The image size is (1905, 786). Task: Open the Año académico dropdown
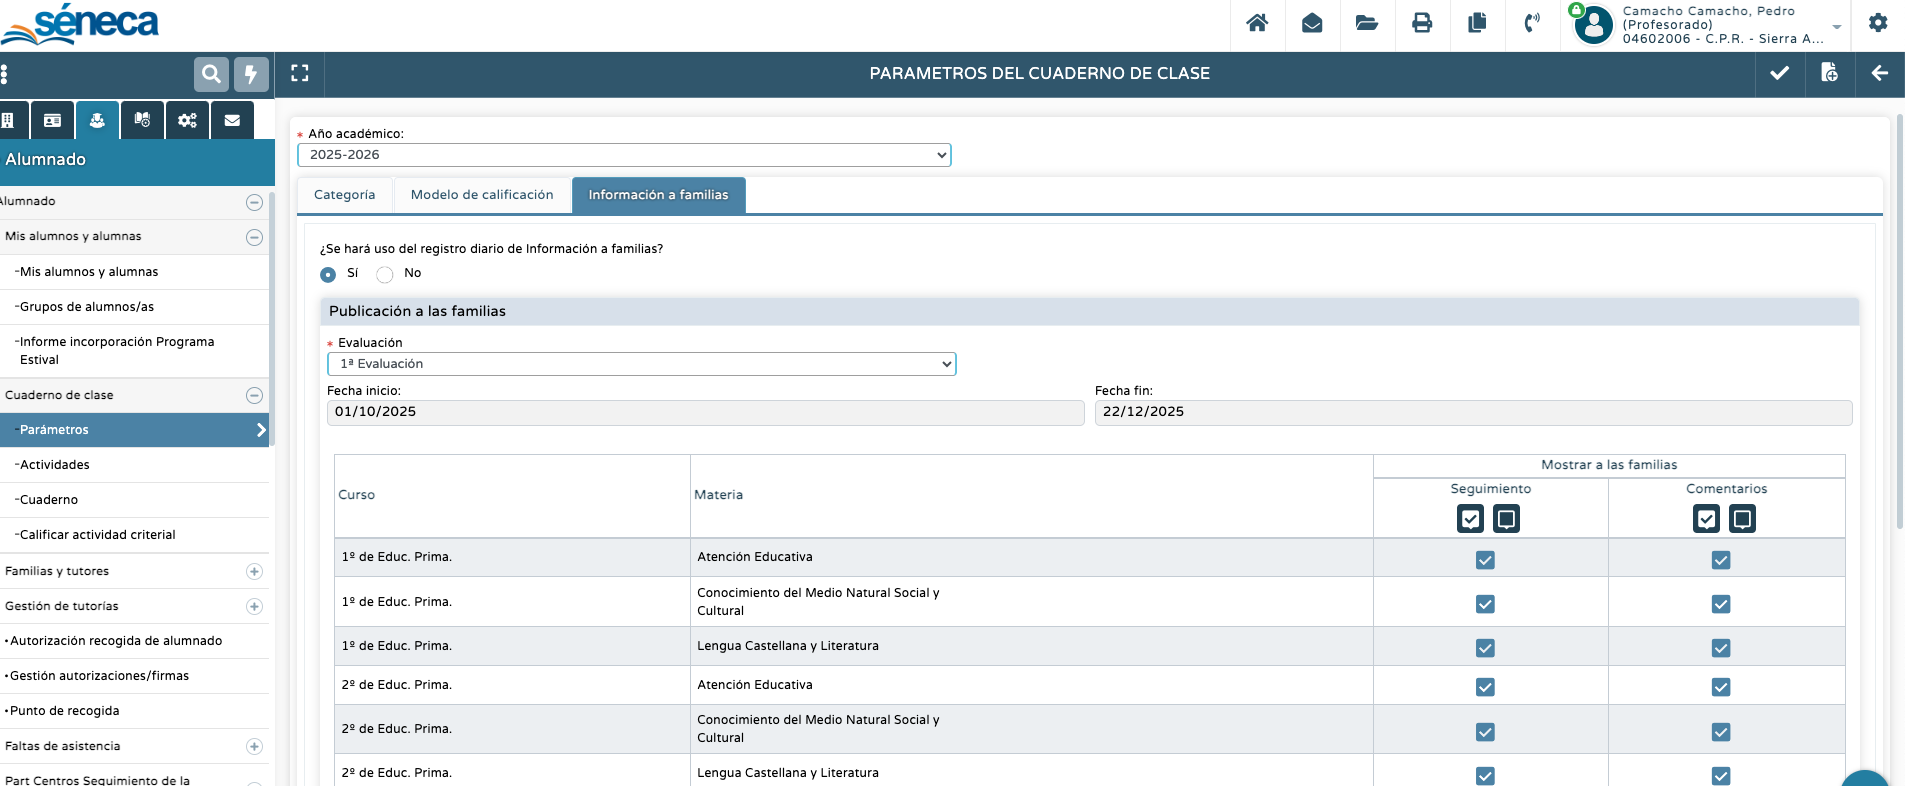pyautogui.click(x=624, y=155)
